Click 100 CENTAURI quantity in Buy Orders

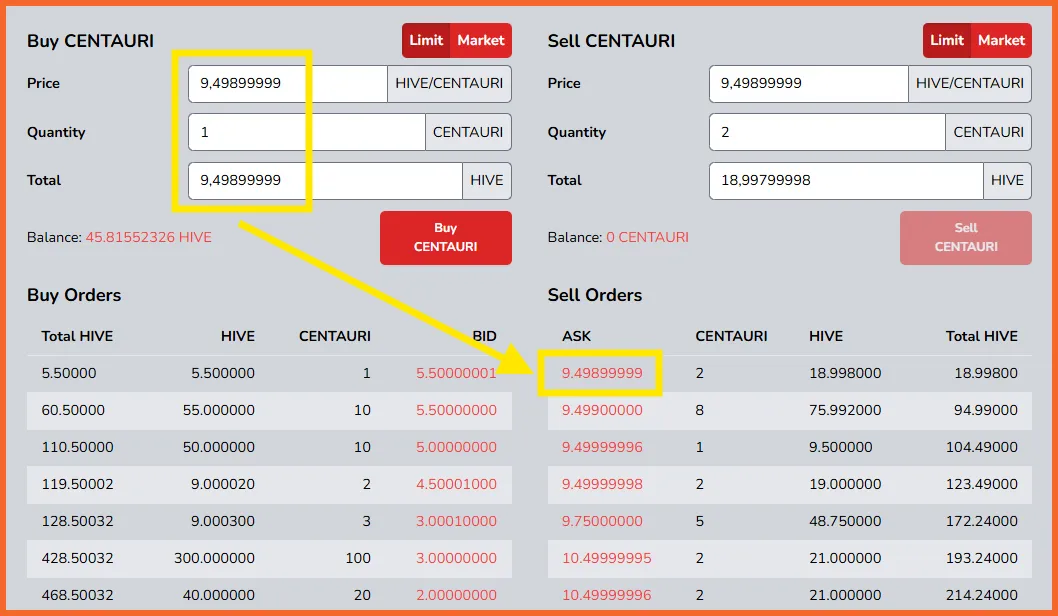coord(358,559)
